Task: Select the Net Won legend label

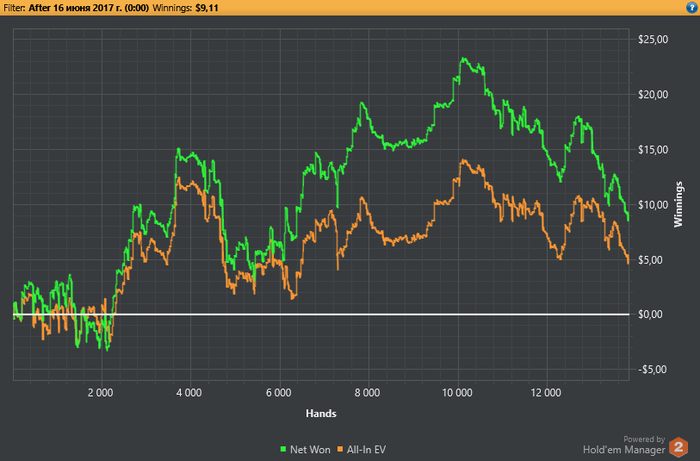Action: tap(310, 450)
